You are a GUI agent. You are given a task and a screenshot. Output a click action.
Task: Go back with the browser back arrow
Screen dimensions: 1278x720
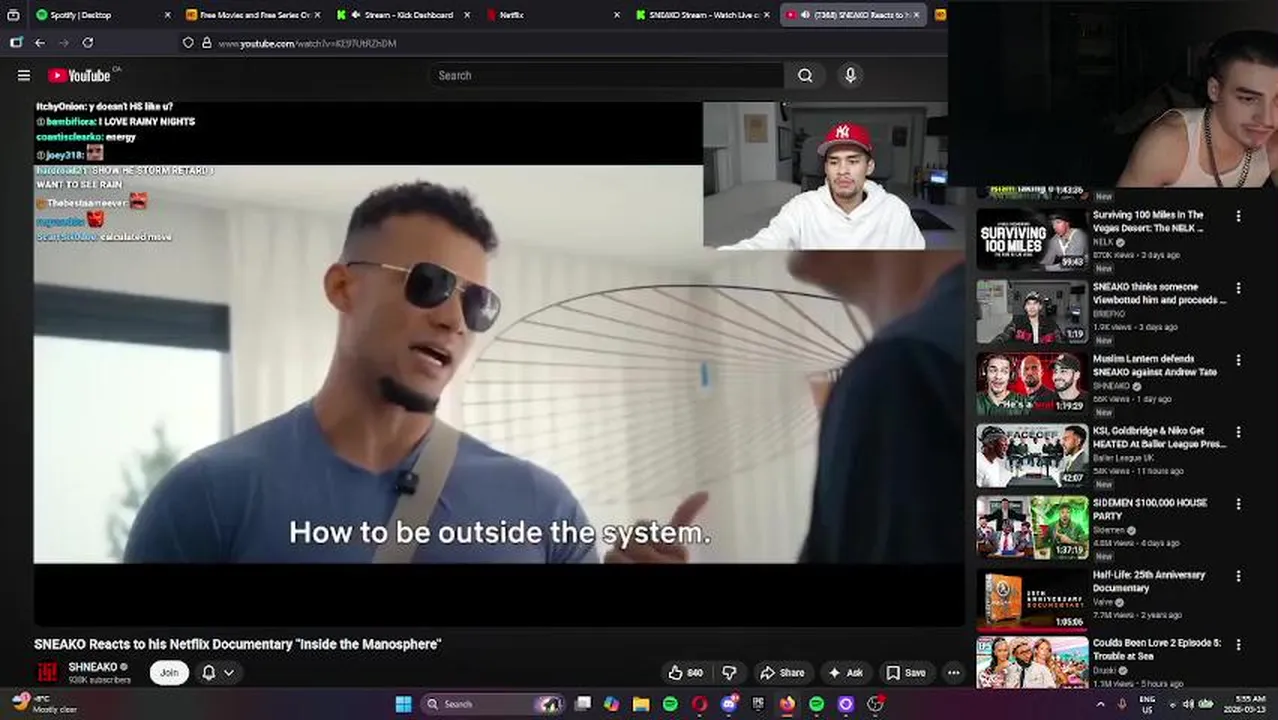click(x=40, y=43)
